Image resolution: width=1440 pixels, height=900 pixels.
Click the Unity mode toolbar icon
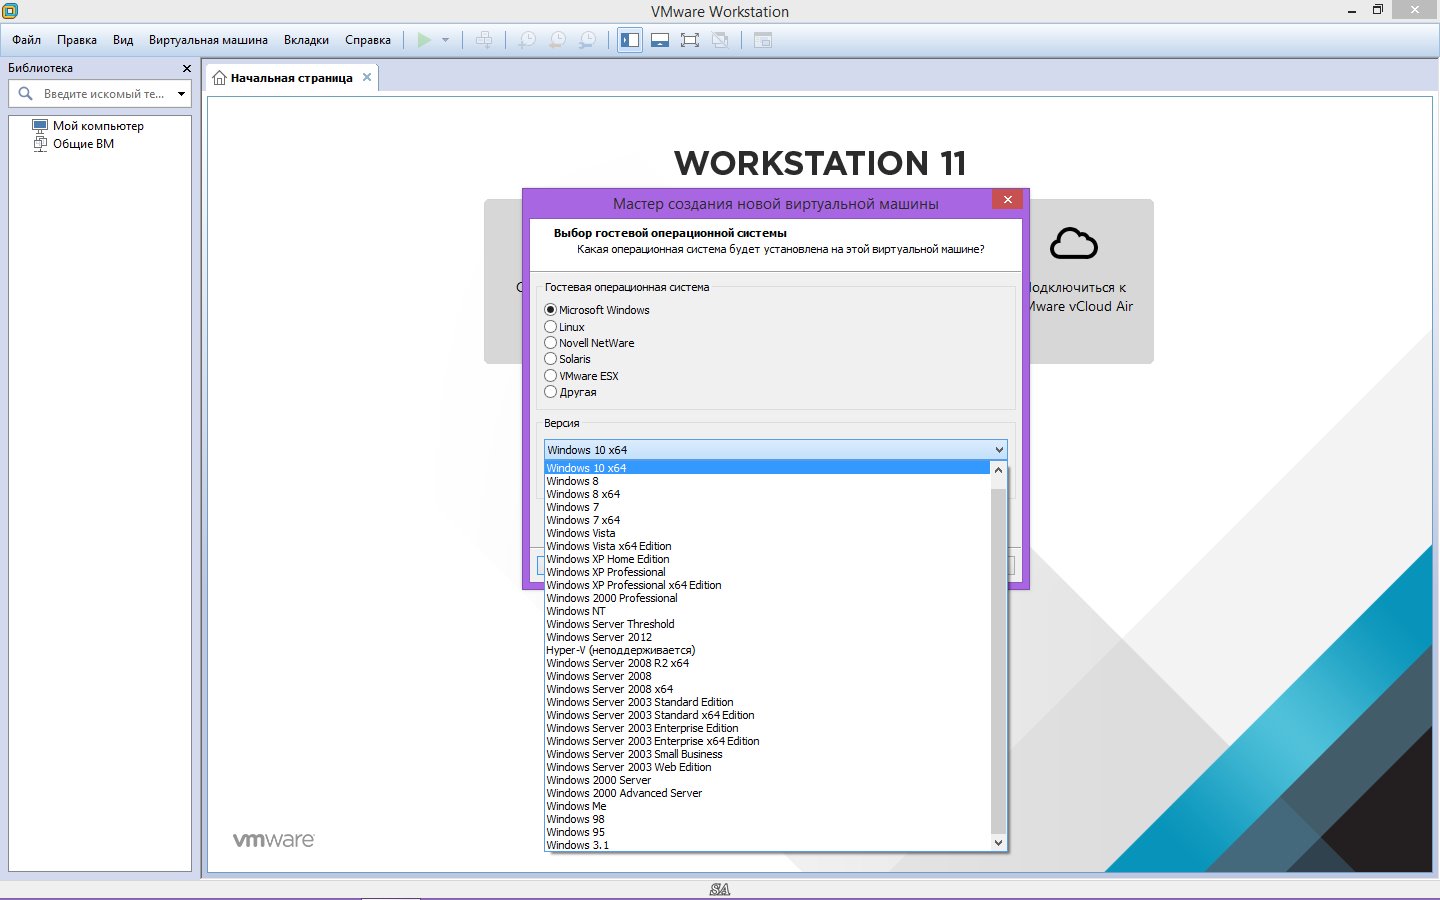[720, 40]
